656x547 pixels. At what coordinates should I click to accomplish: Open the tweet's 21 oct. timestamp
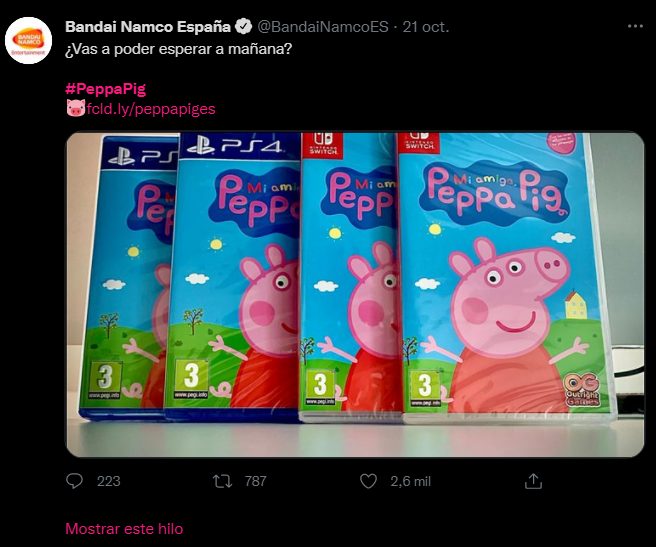coord(425,25)
